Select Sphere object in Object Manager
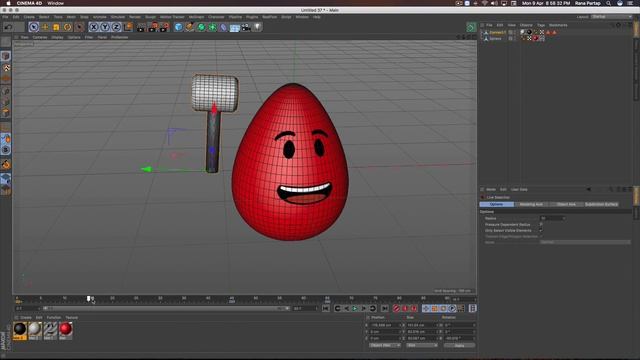 [x=495, y=38]
